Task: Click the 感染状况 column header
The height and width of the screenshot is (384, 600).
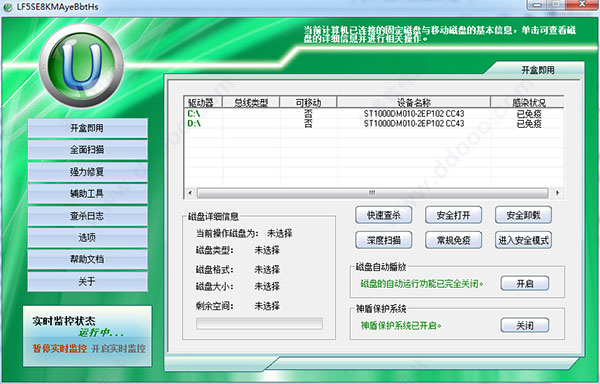Action: pos(527,102)
